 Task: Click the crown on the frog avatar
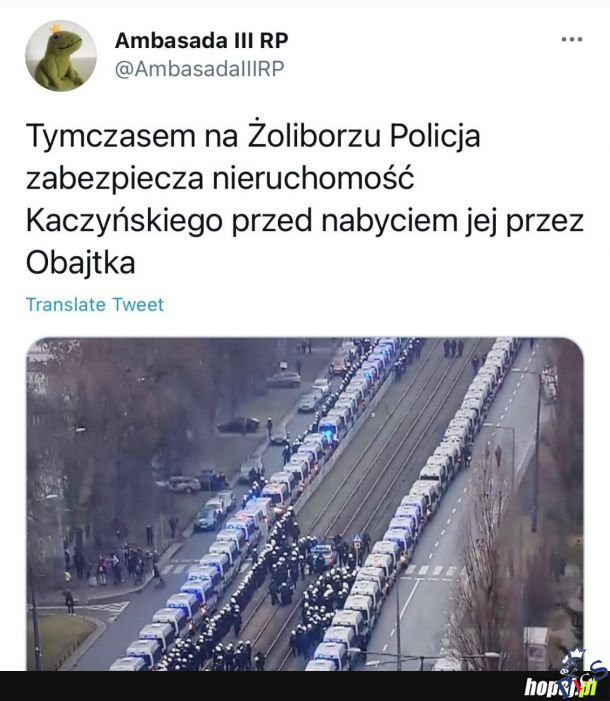point(55,29)
